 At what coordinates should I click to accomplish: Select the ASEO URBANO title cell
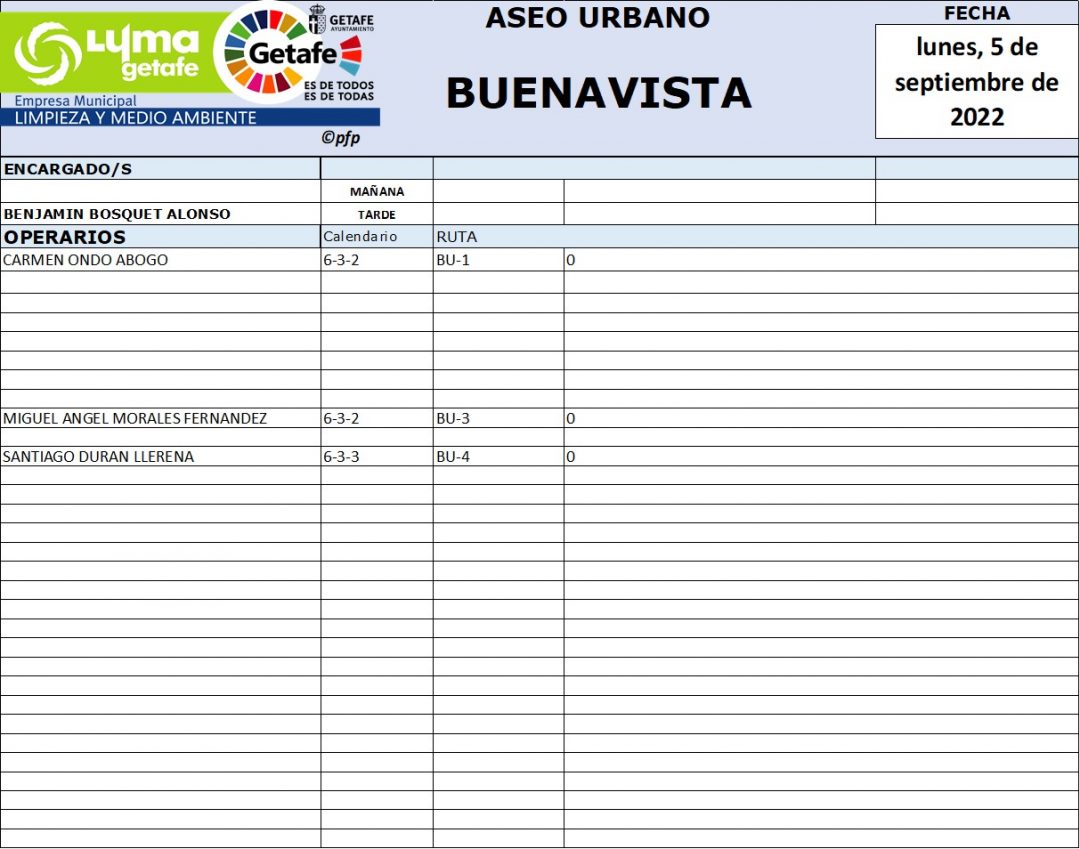coord(597,18)
